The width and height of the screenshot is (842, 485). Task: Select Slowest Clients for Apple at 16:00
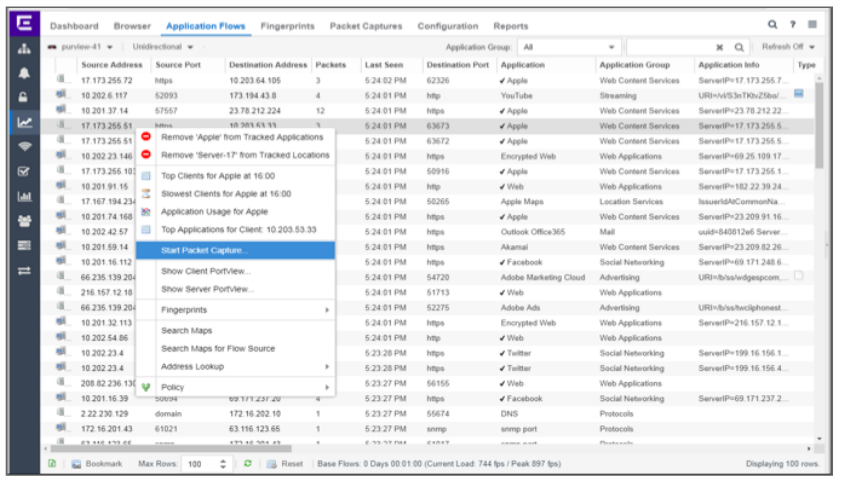tap(235, 193)
